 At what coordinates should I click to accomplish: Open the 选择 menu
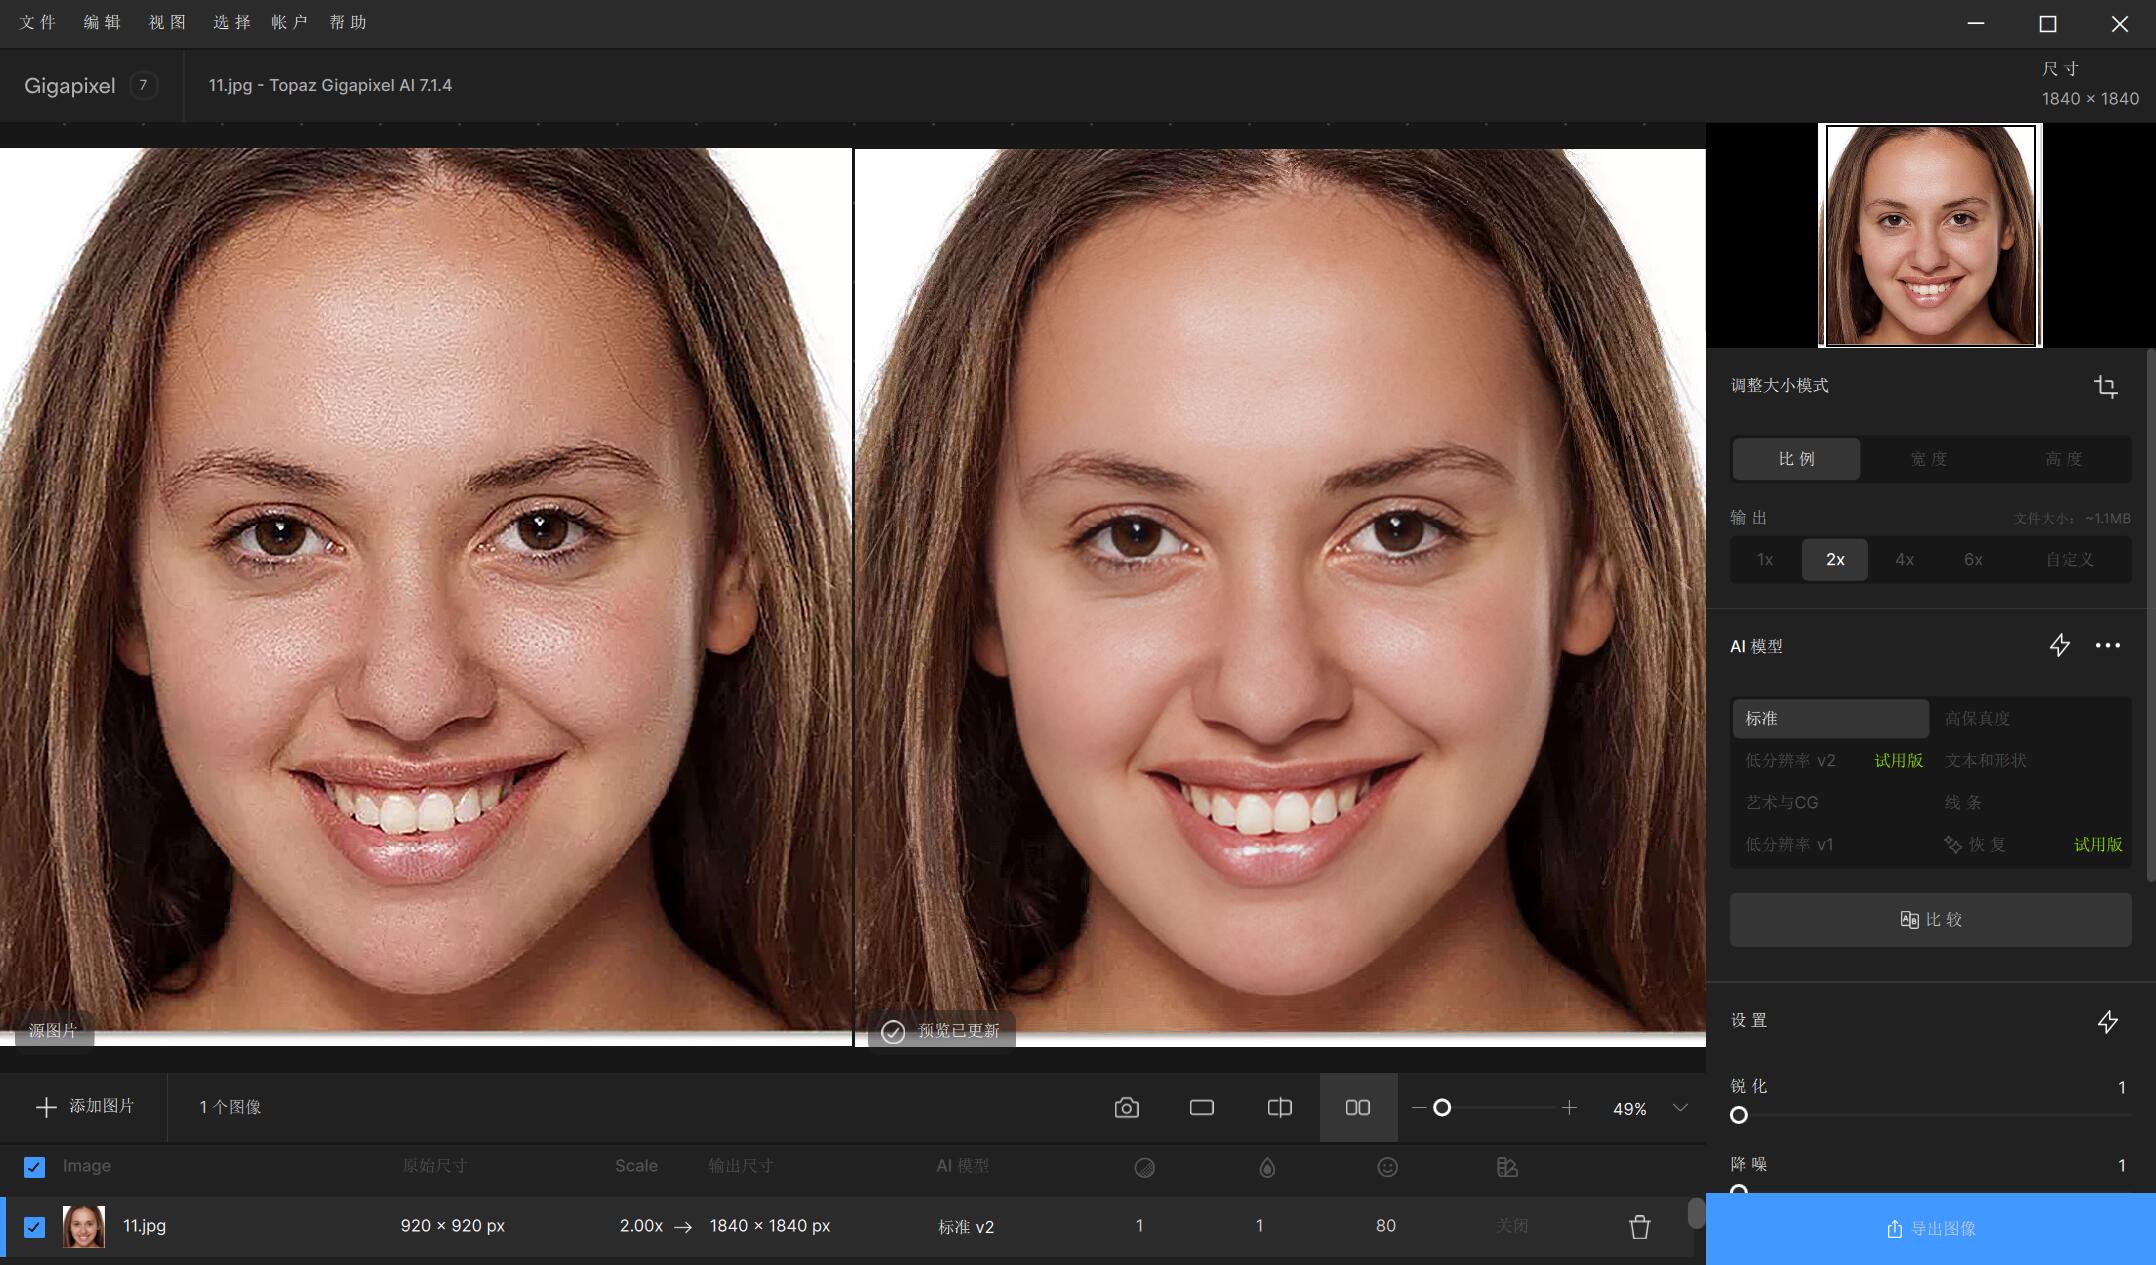coord(231,22)
